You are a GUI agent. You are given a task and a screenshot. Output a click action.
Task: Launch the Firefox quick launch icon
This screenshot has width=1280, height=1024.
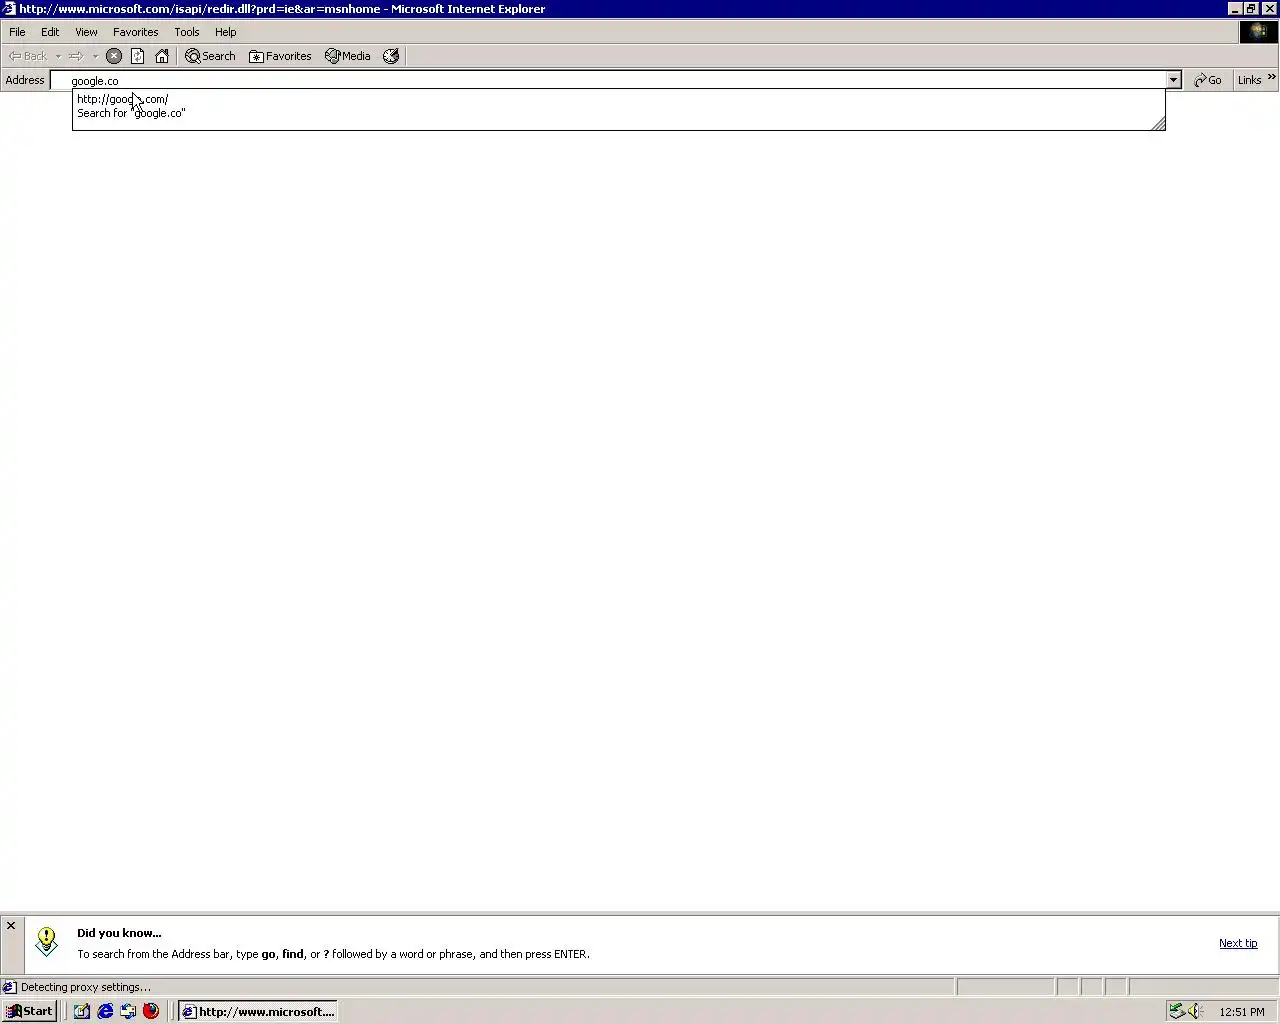pos(151,1011)
